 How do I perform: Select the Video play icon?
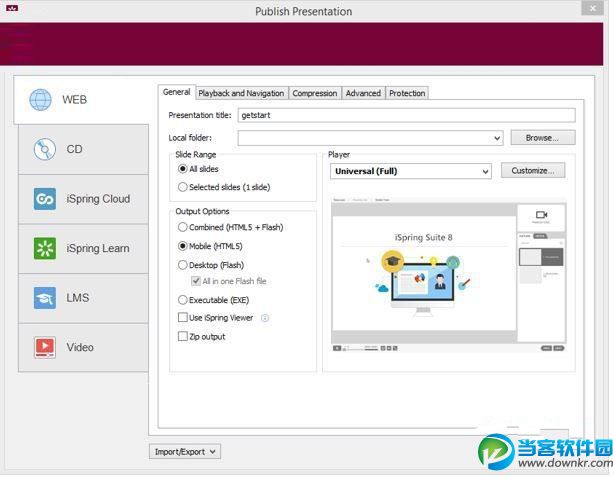(x=45, y=347)
